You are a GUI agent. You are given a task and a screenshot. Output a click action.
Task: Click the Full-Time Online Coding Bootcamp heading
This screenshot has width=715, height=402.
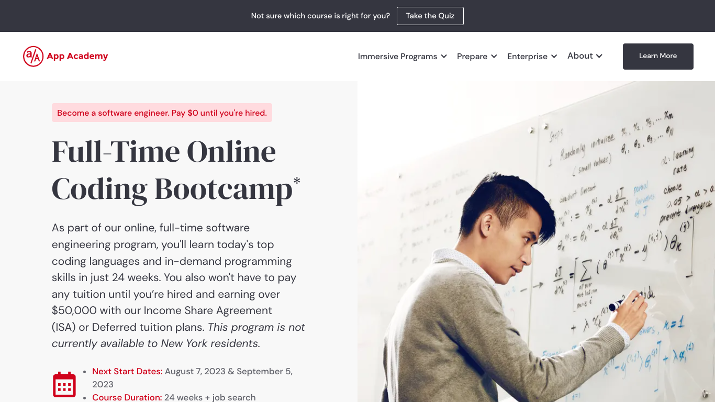point(176,170)
